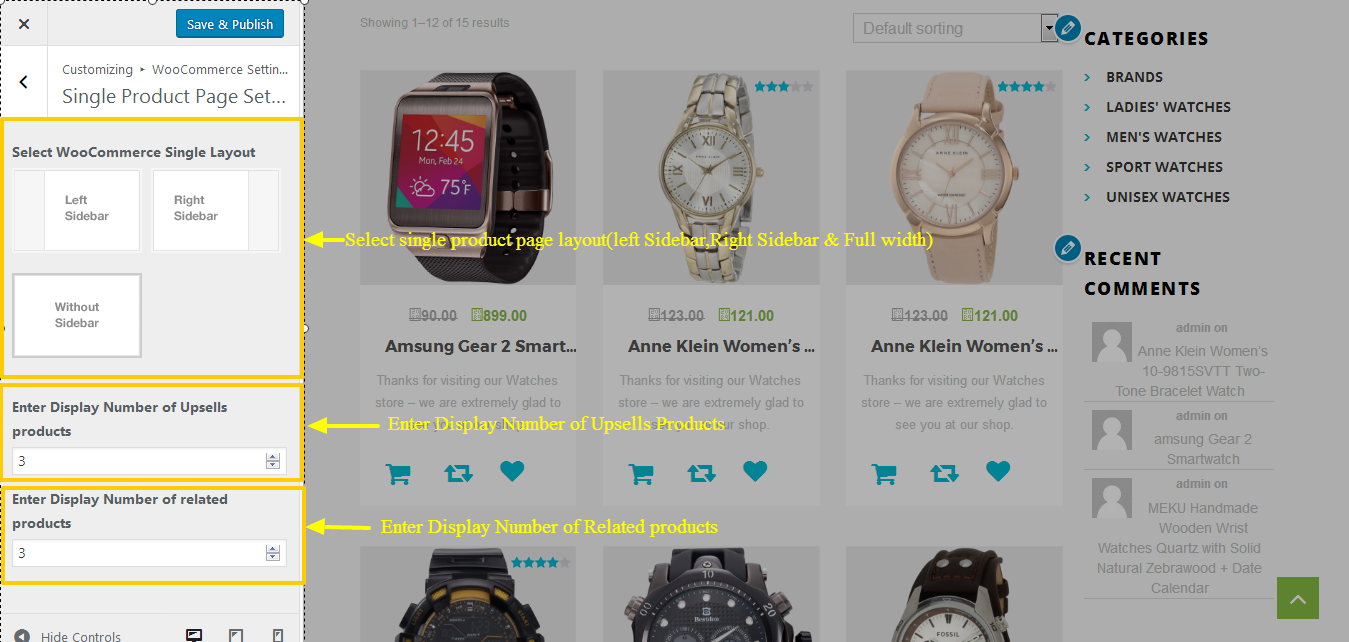The width and height of the screenshot is (1349, 642).
Task: Open the Default sorting dropdown
Action: pos(955,28)
